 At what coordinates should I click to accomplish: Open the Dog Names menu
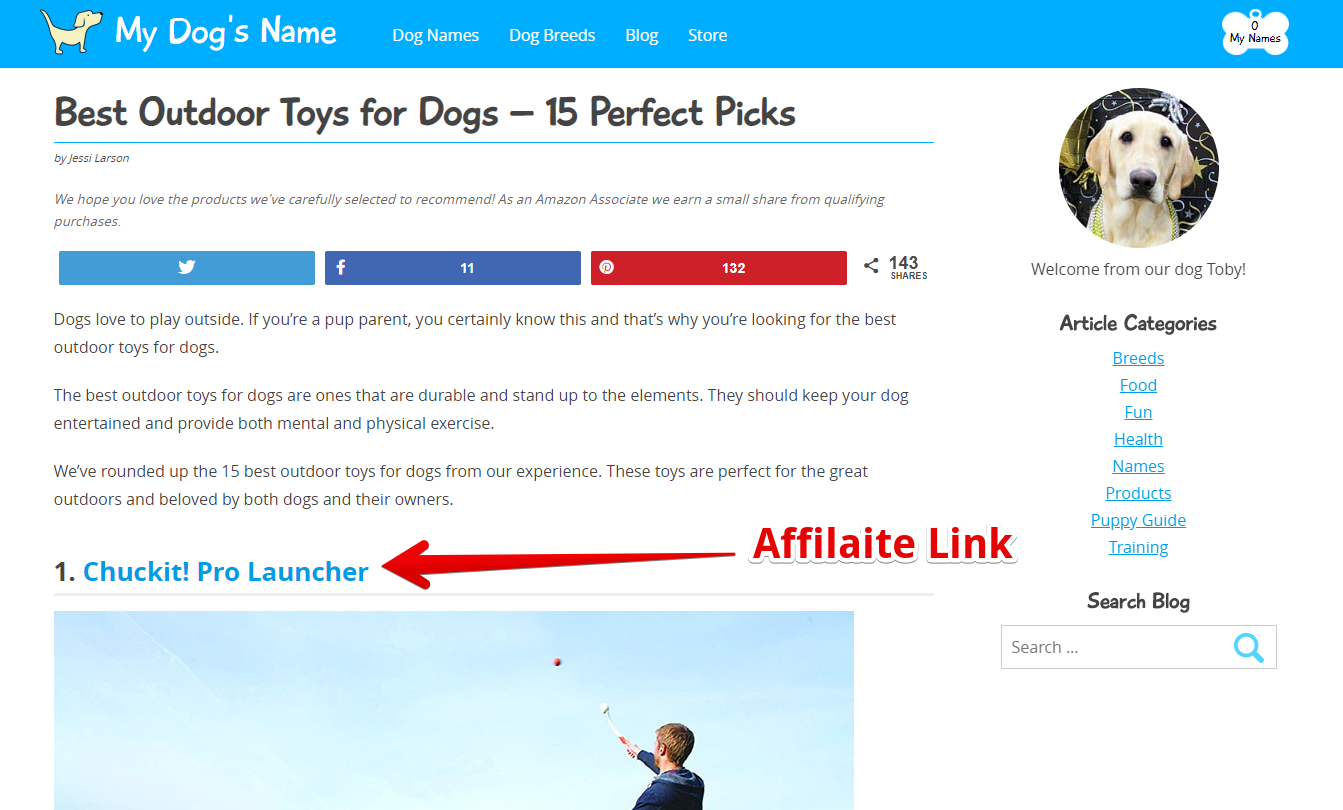pos(435,35)
